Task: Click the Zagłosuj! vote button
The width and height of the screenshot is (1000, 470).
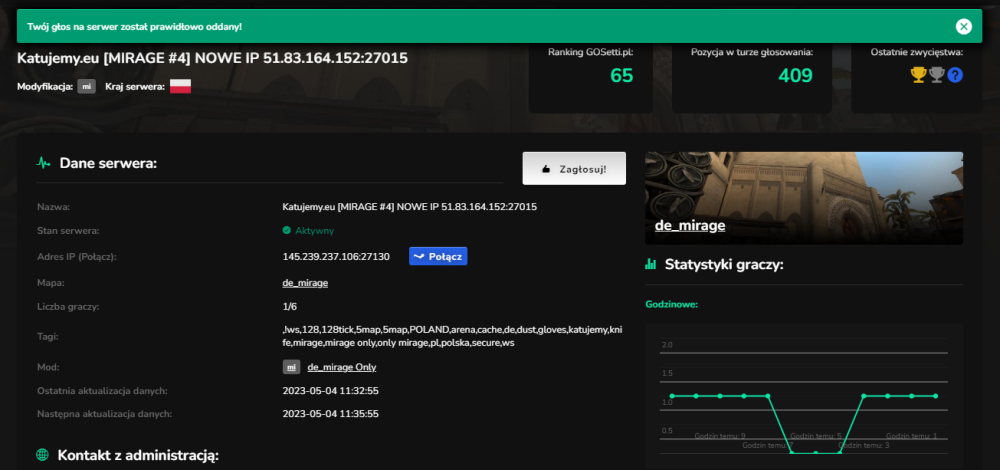Action: coord(574,168)
